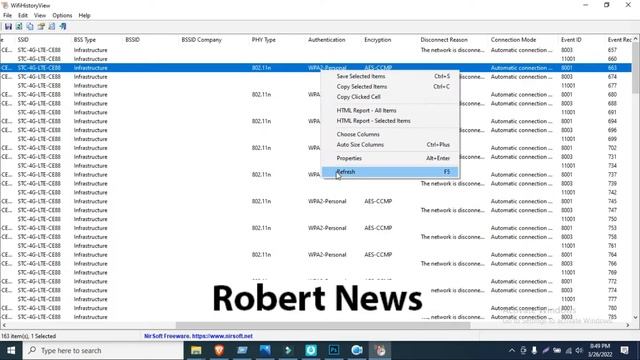Open Brave browser from the taskbar
Screen dimensions: 640x360
click(219, 350)
